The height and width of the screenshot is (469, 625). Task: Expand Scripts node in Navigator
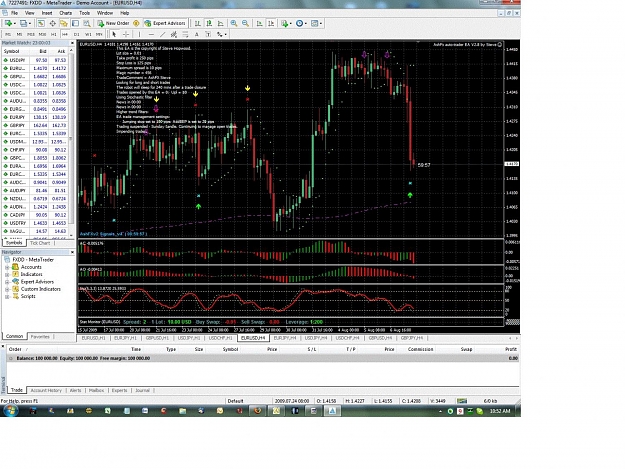[x=7, y=296]
